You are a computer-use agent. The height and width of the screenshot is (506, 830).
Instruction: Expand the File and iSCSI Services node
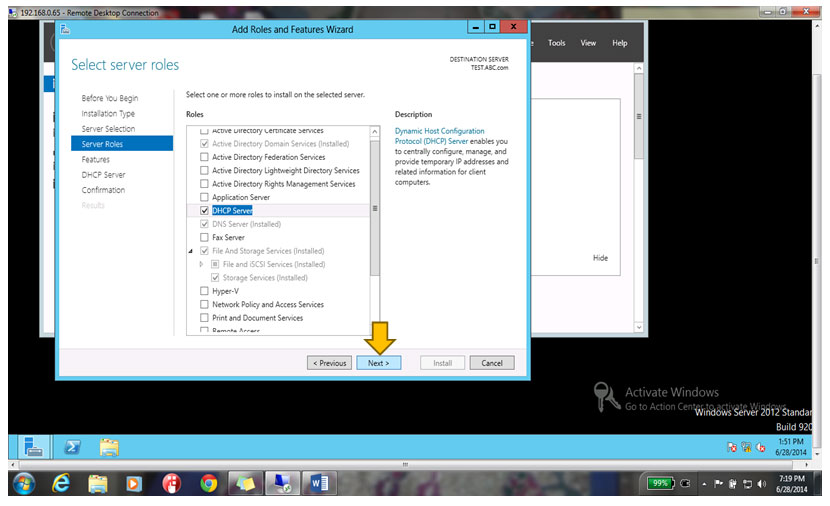click(201, 264)
